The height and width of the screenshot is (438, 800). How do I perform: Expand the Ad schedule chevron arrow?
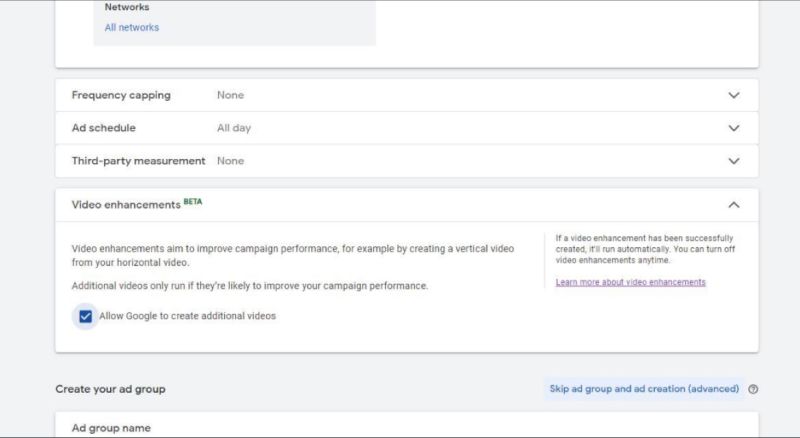[x=733, y=129]
